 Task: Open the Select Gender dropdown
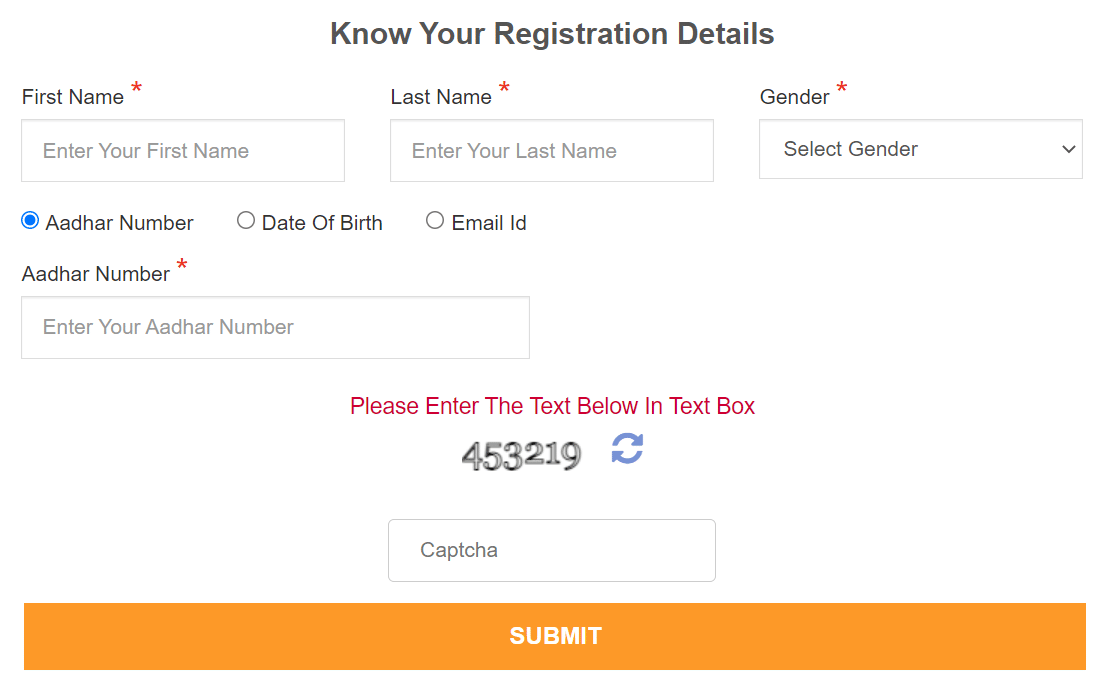920,149
